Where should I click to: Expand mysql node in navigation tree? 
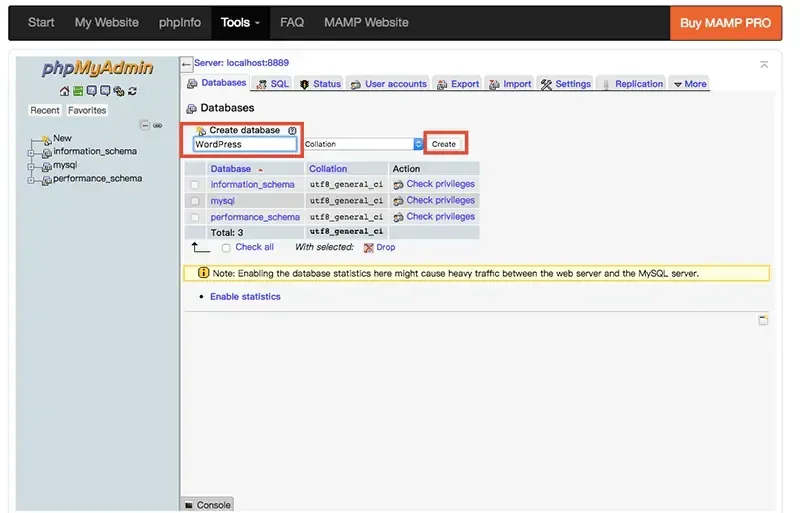click(x=31, y=166)
